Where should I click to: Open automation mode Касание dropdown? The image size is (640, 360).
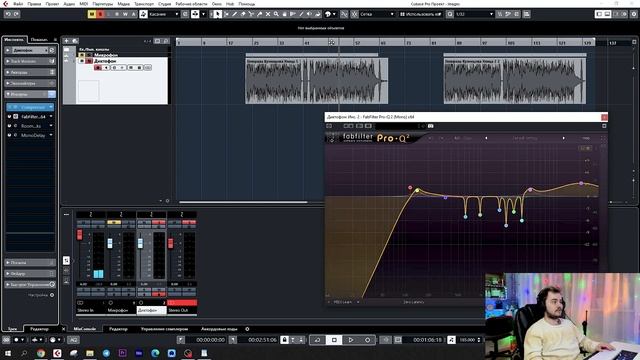[x=164, y=14]
